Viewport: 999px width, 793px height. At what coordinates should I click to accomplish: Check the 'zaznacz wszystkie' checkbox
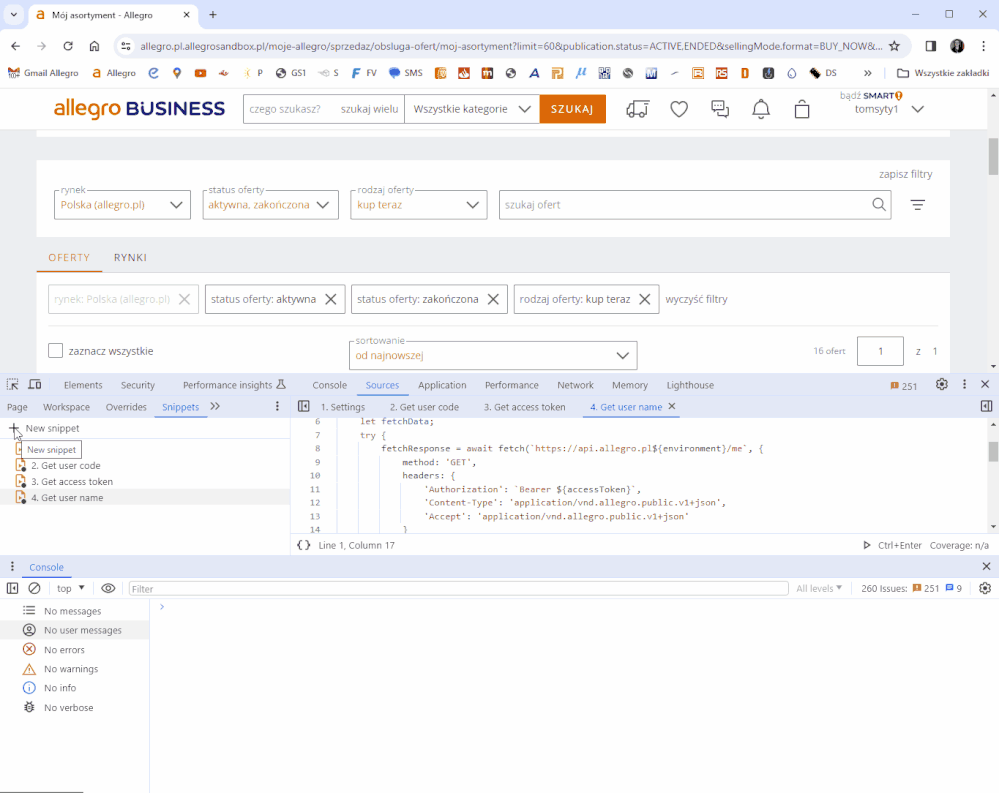(56, 351)
